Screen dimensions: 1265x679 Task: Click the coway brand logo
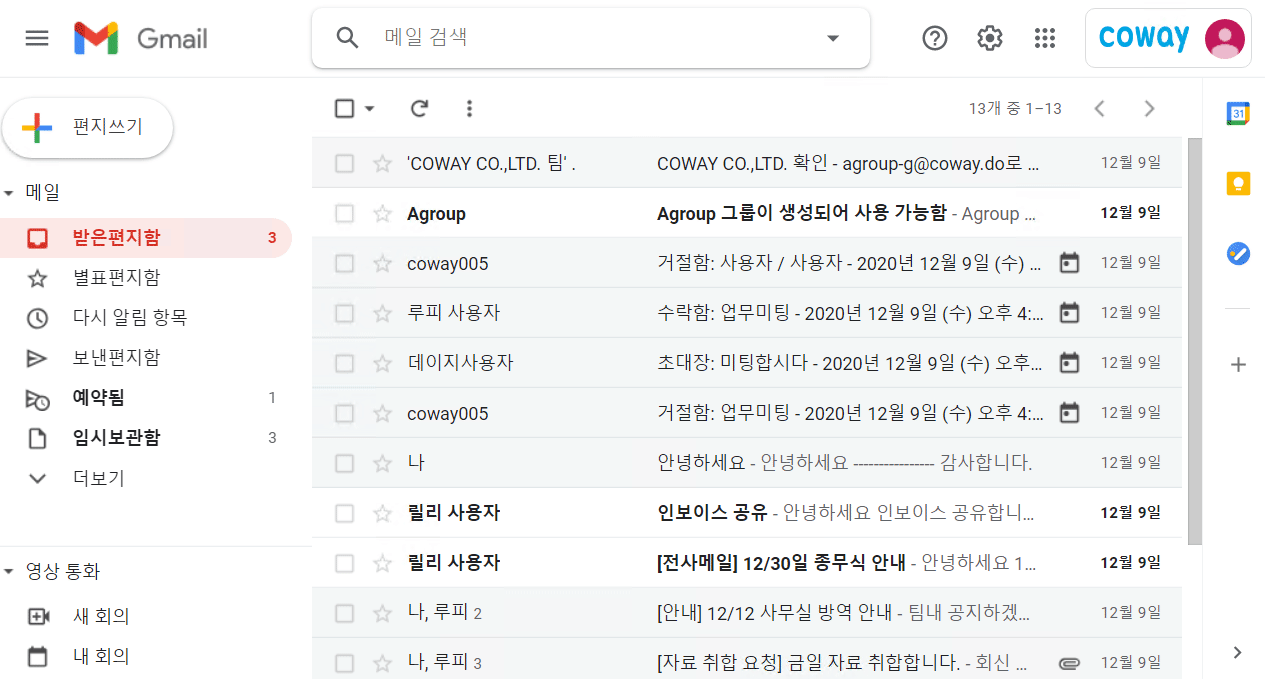pyautogui.click(x=1143, y=38)
